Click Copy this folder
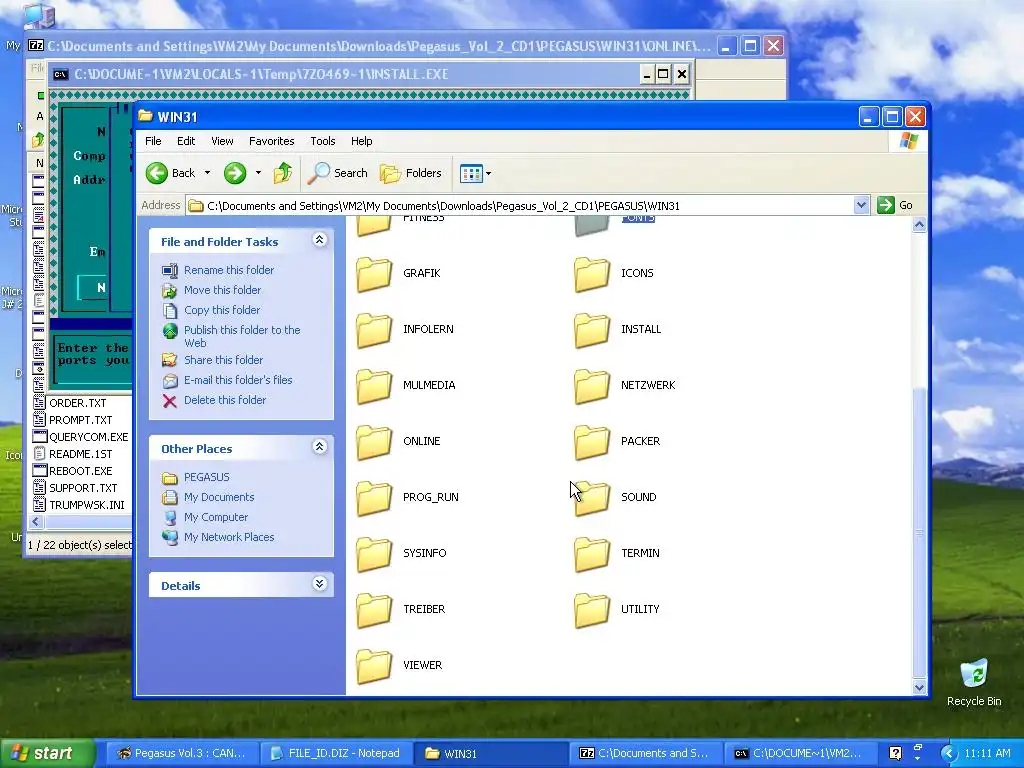Image resolution: width=1024 pixels, height=768 pixels. click(222, 310)
